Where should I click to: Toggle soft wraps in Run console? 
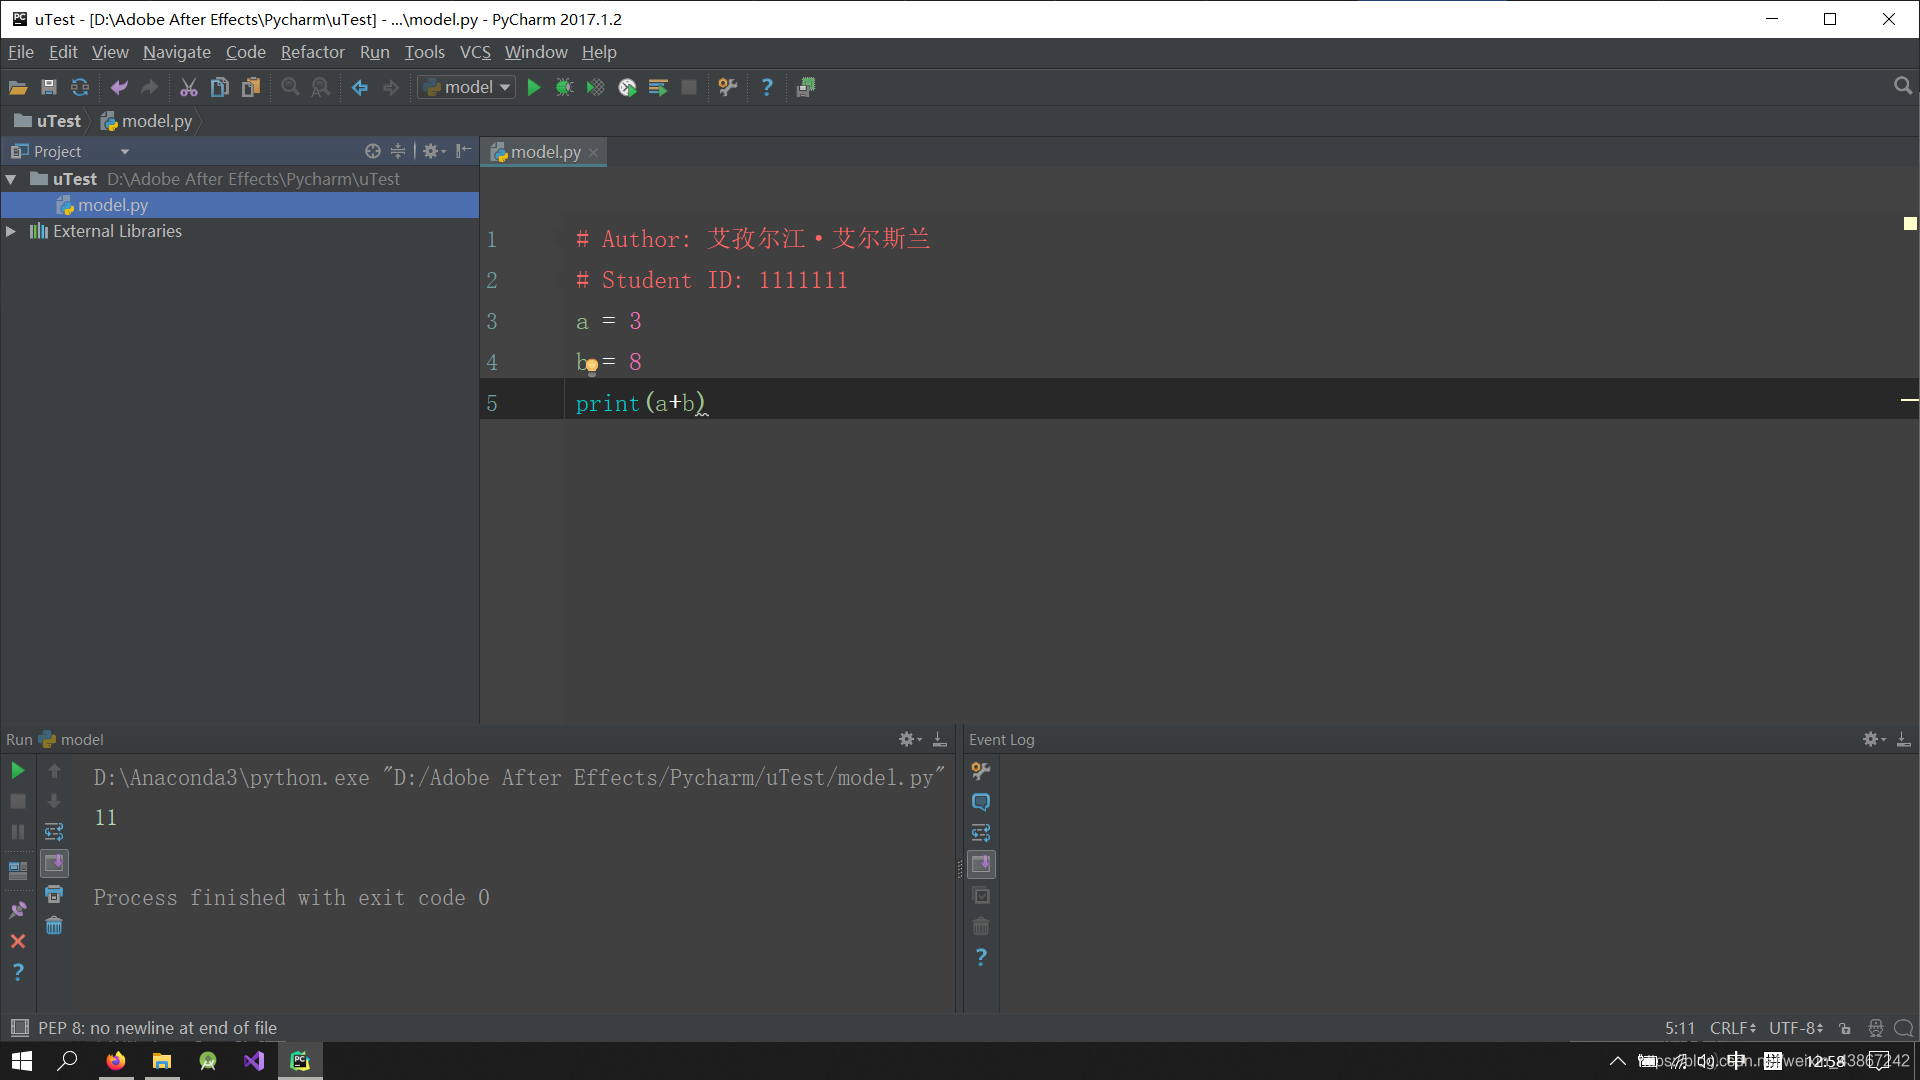point(54,832)
